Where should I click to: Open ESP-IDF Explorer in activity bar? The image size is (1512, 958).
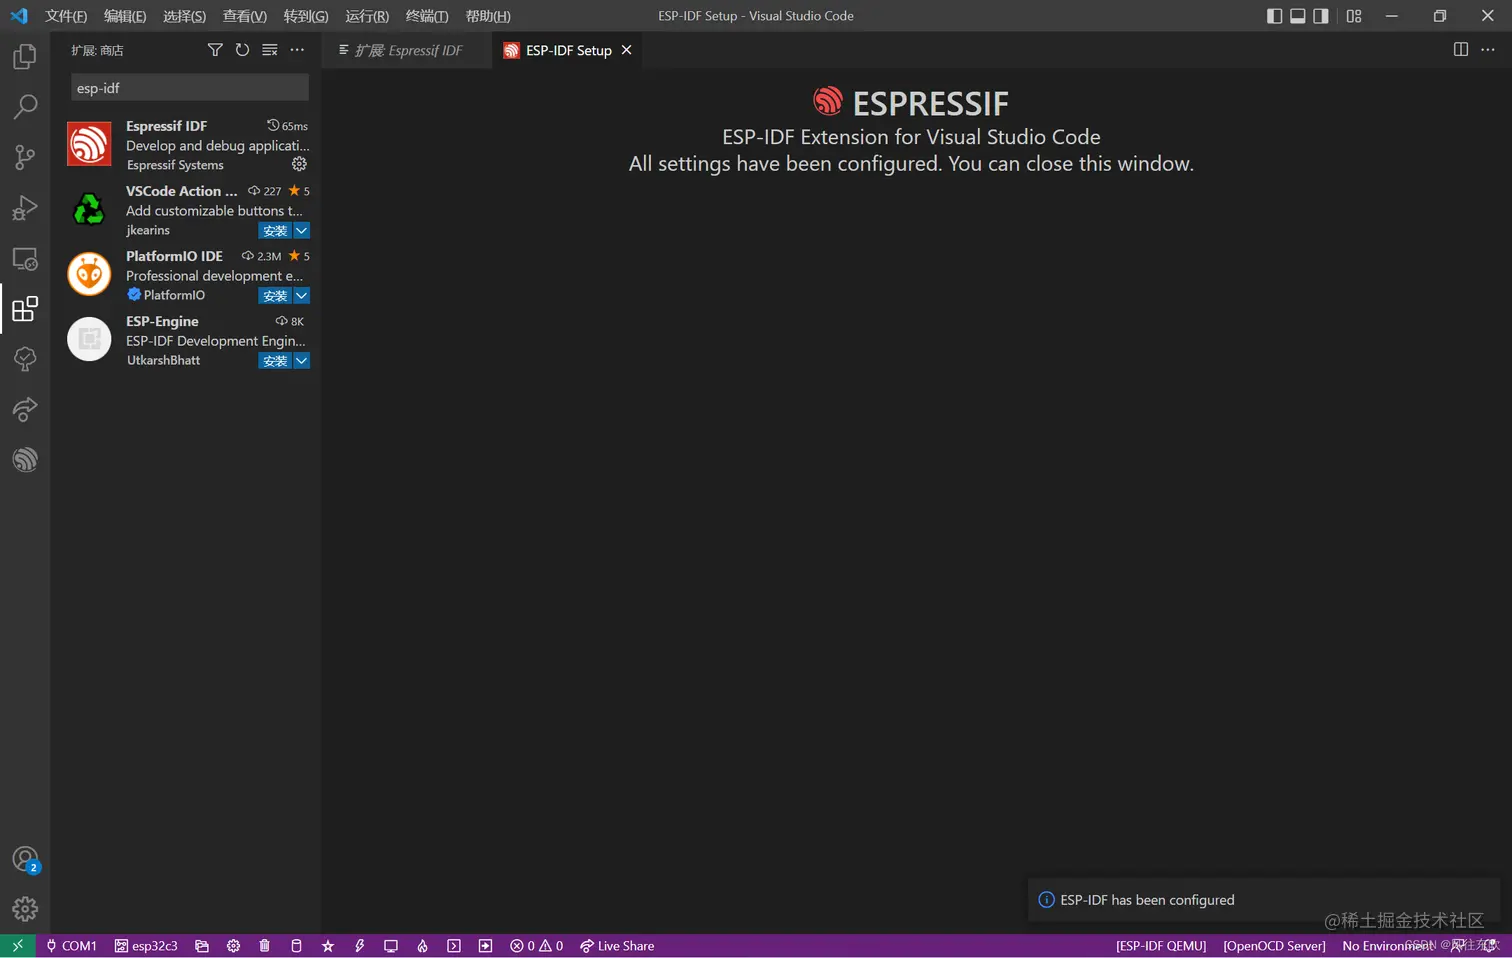pyautogui.click(x=25, y=459)
